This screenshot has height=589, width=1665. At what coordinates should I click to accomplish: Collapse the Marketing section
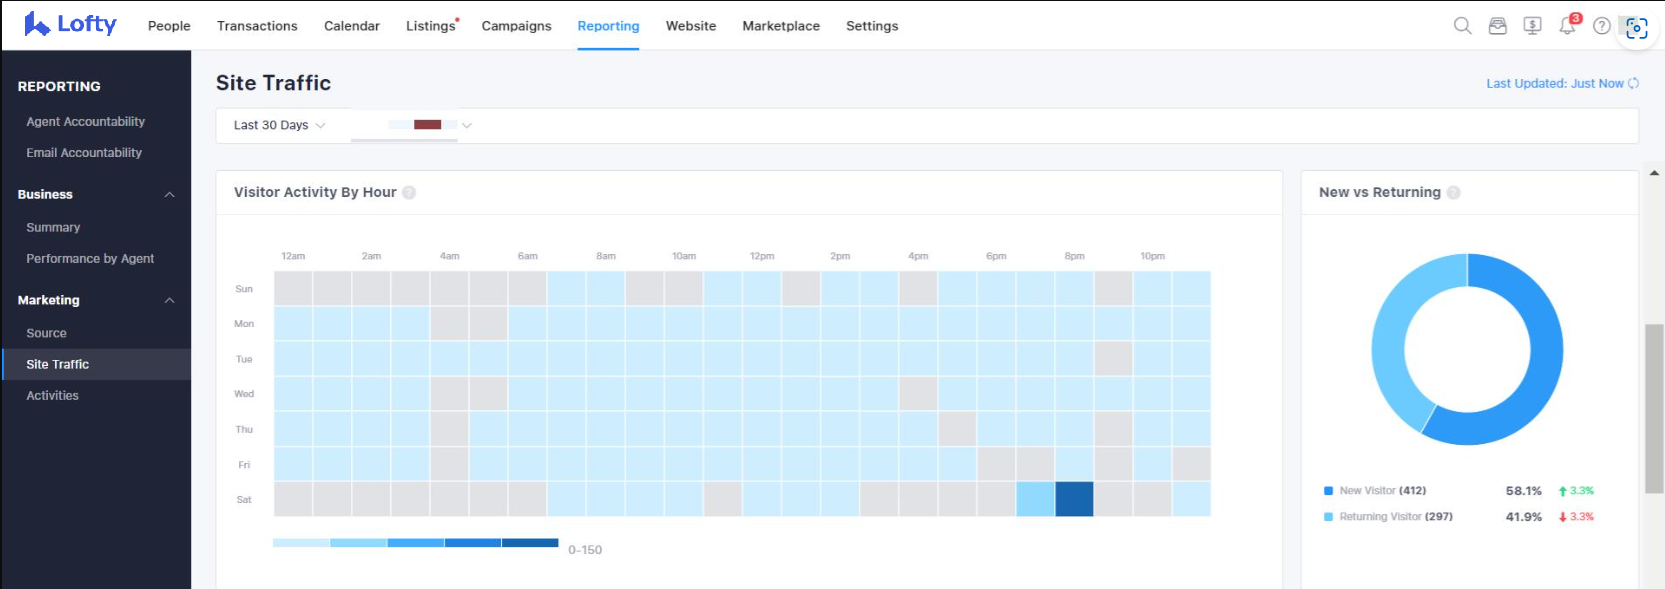pos(169,300)
